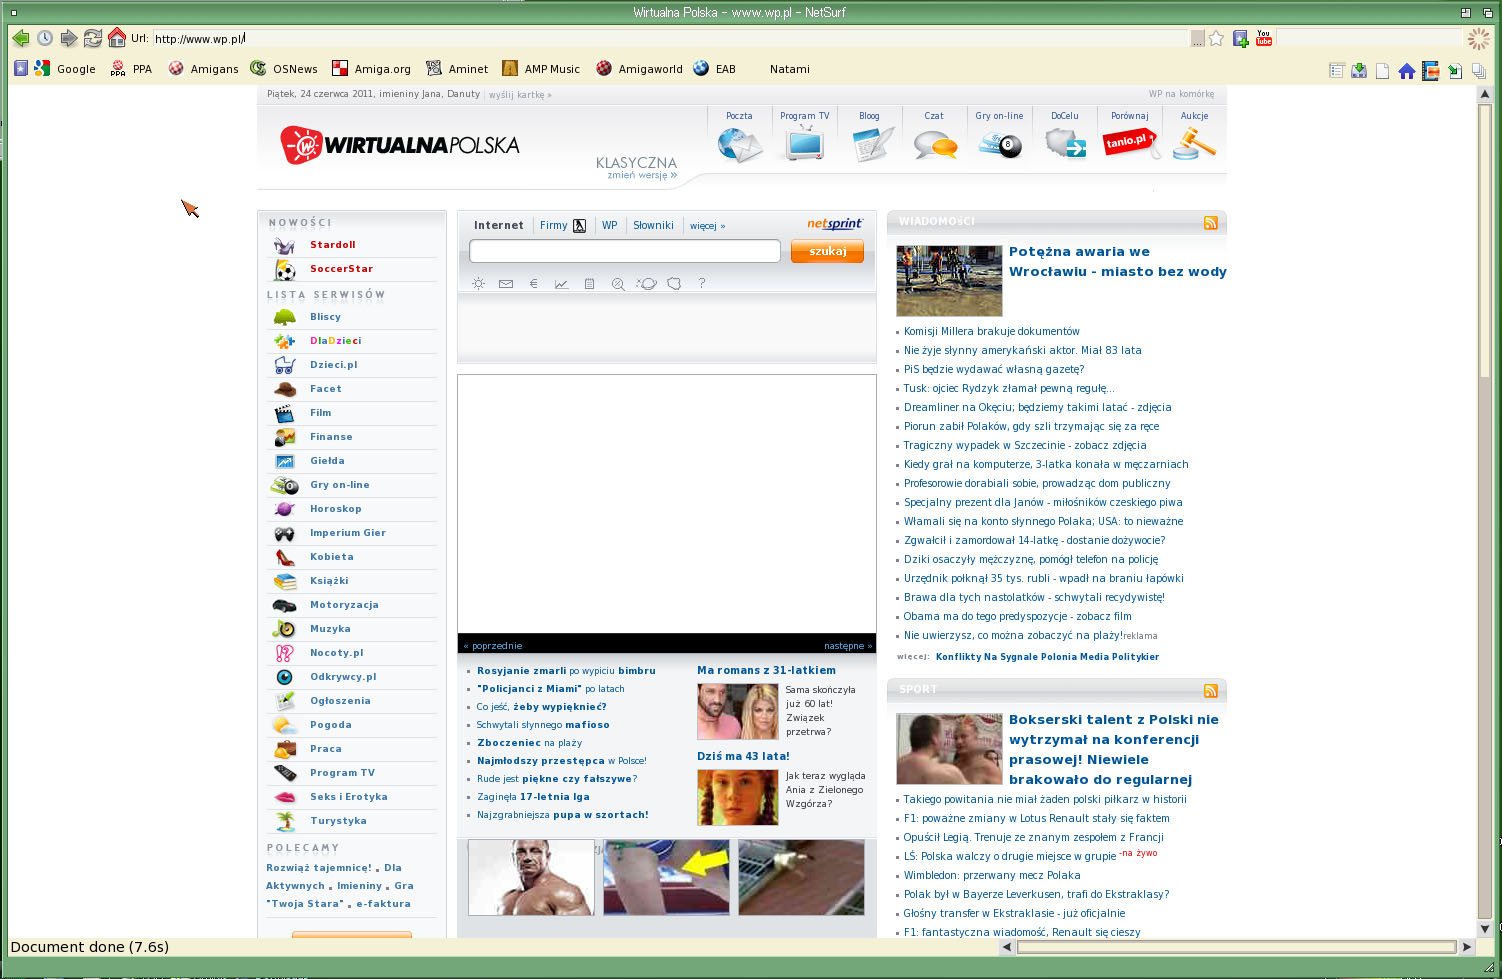1502x979 pixels.
Task: Open the OSNews bookmark
Action: 284,69
